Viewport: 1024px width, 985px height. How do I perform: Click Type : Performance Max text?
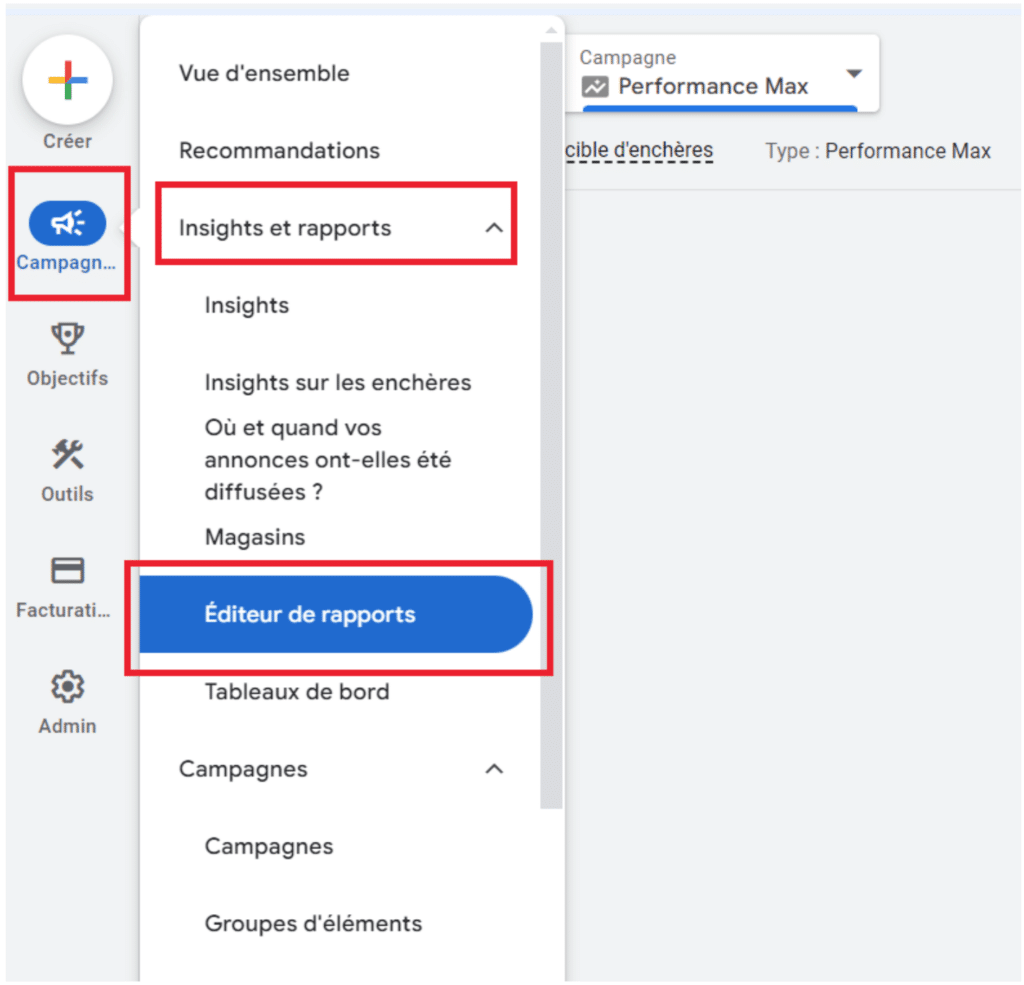tap(878, 151)
